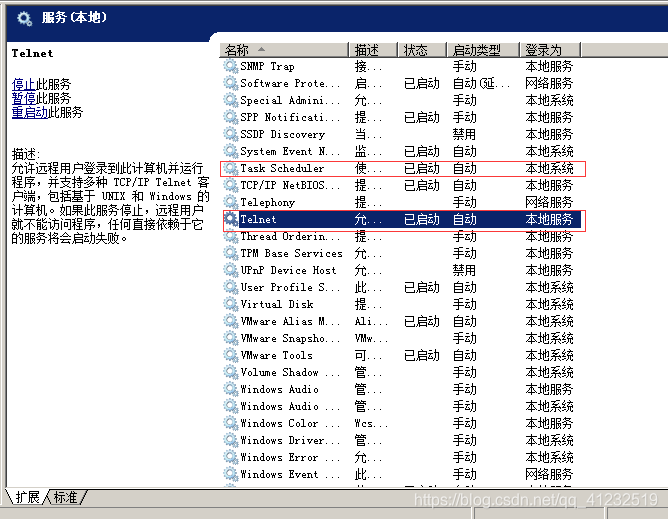
Task: Click the highlighted Telnet service icon
Action: point(230,219)
